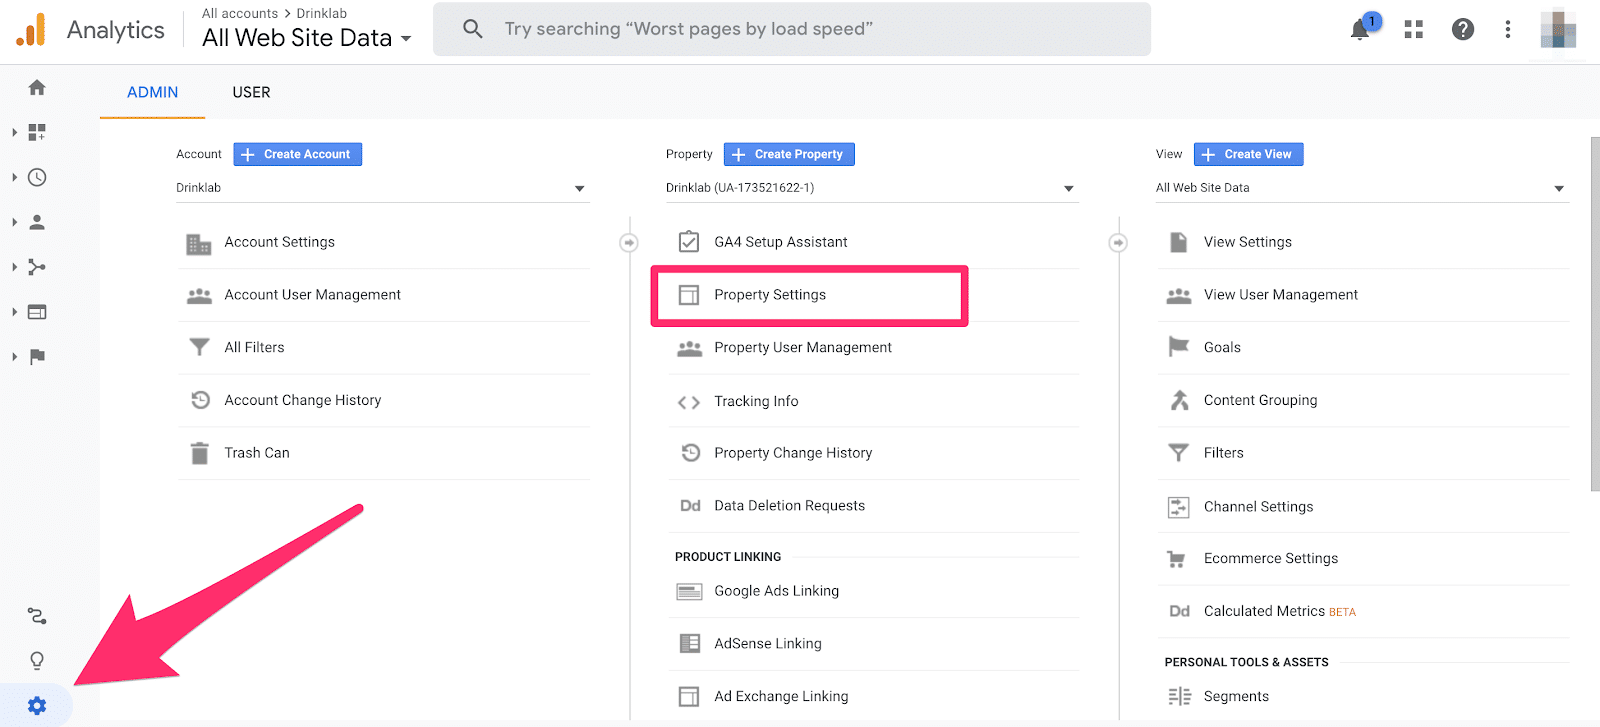Viewport: 1600px width, 727px height.
Task: Click the Tracking Info code brackets icon
Action: click(689, 402)
